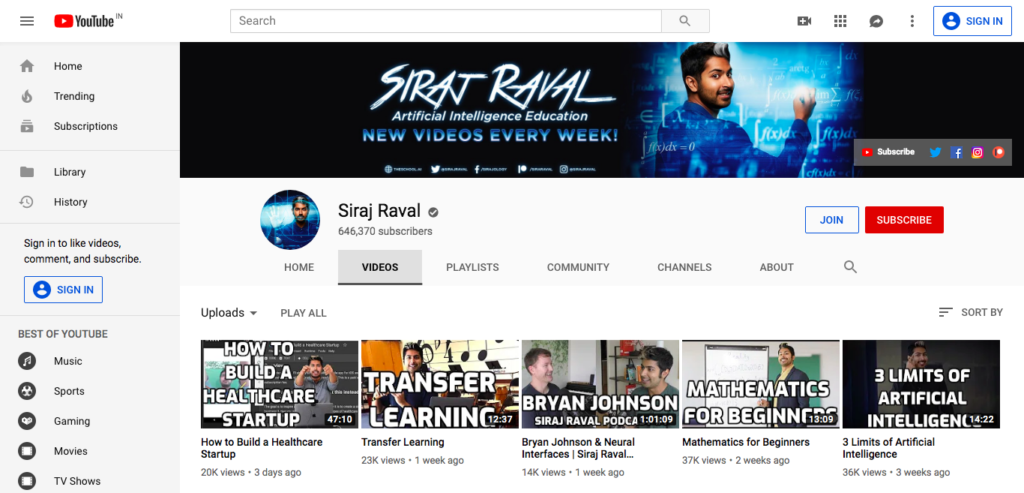Viewport: 1024px width, 493px height.
Task: Click the Facebook icon on channel banner
Action: point(956,152)
